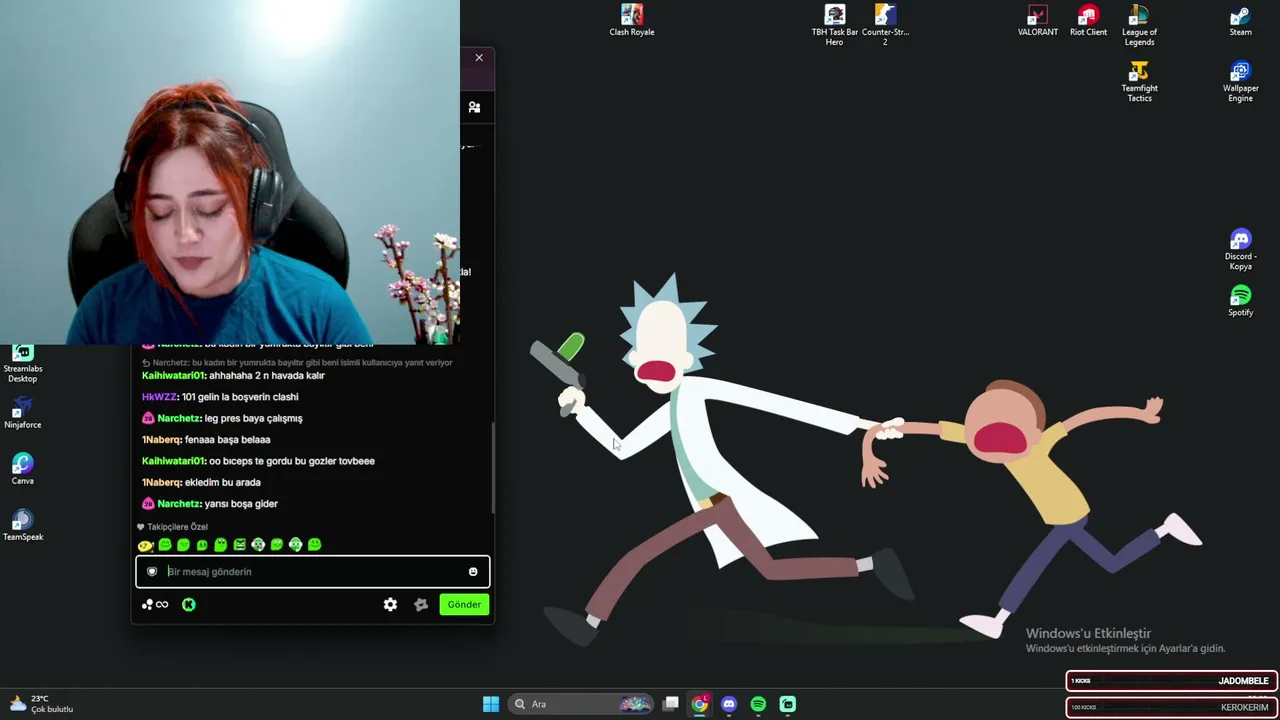Open the channel points infinity indicator

point(155,604)
